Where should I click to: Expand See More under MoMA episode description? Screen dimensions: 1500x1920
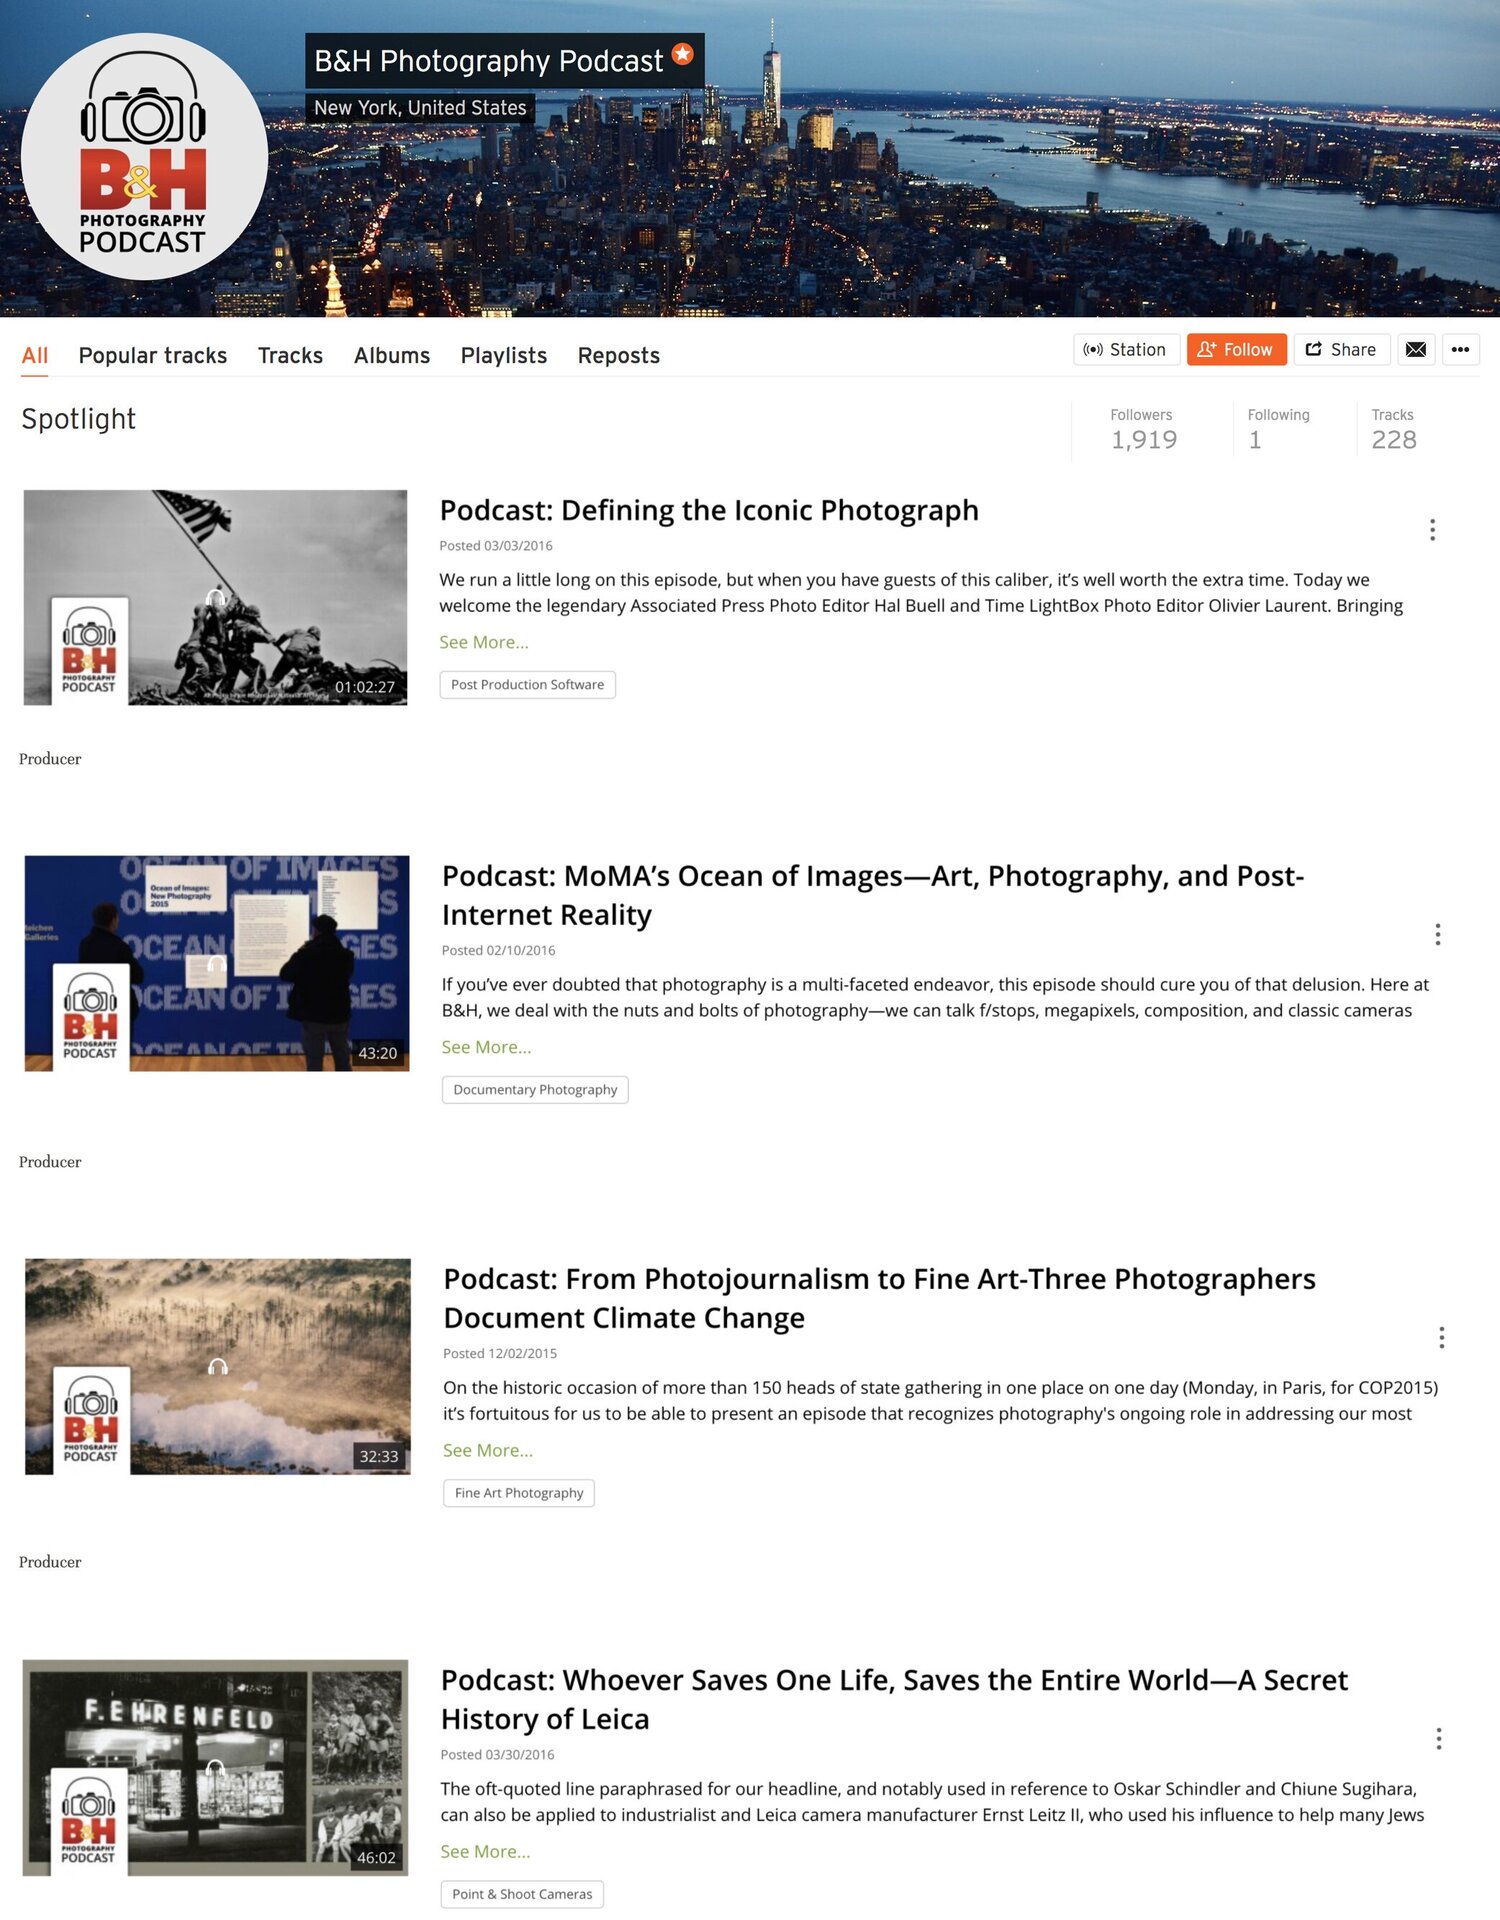tap(486, 1047)
